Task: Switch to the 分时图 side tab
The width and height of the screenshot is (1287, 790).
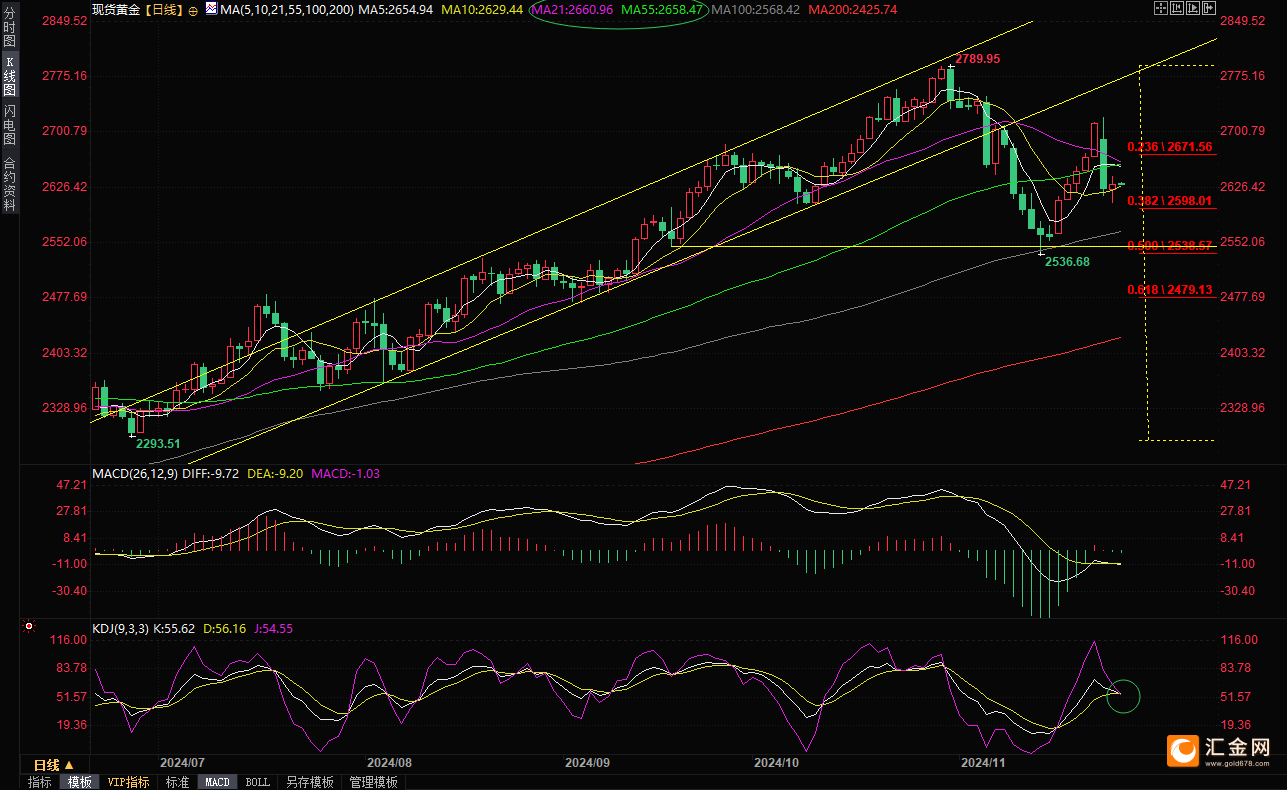Action: point(9,29)
